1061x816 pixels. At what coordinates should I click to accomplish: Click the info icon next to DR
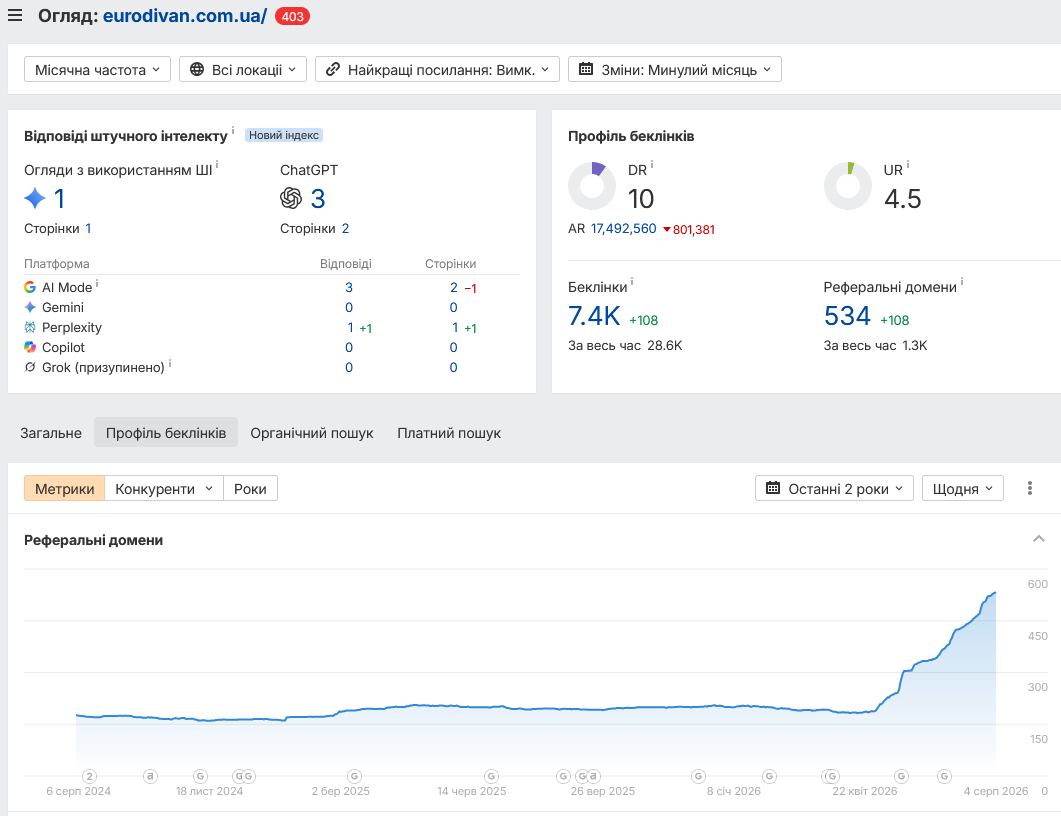(x=652, y=164)
